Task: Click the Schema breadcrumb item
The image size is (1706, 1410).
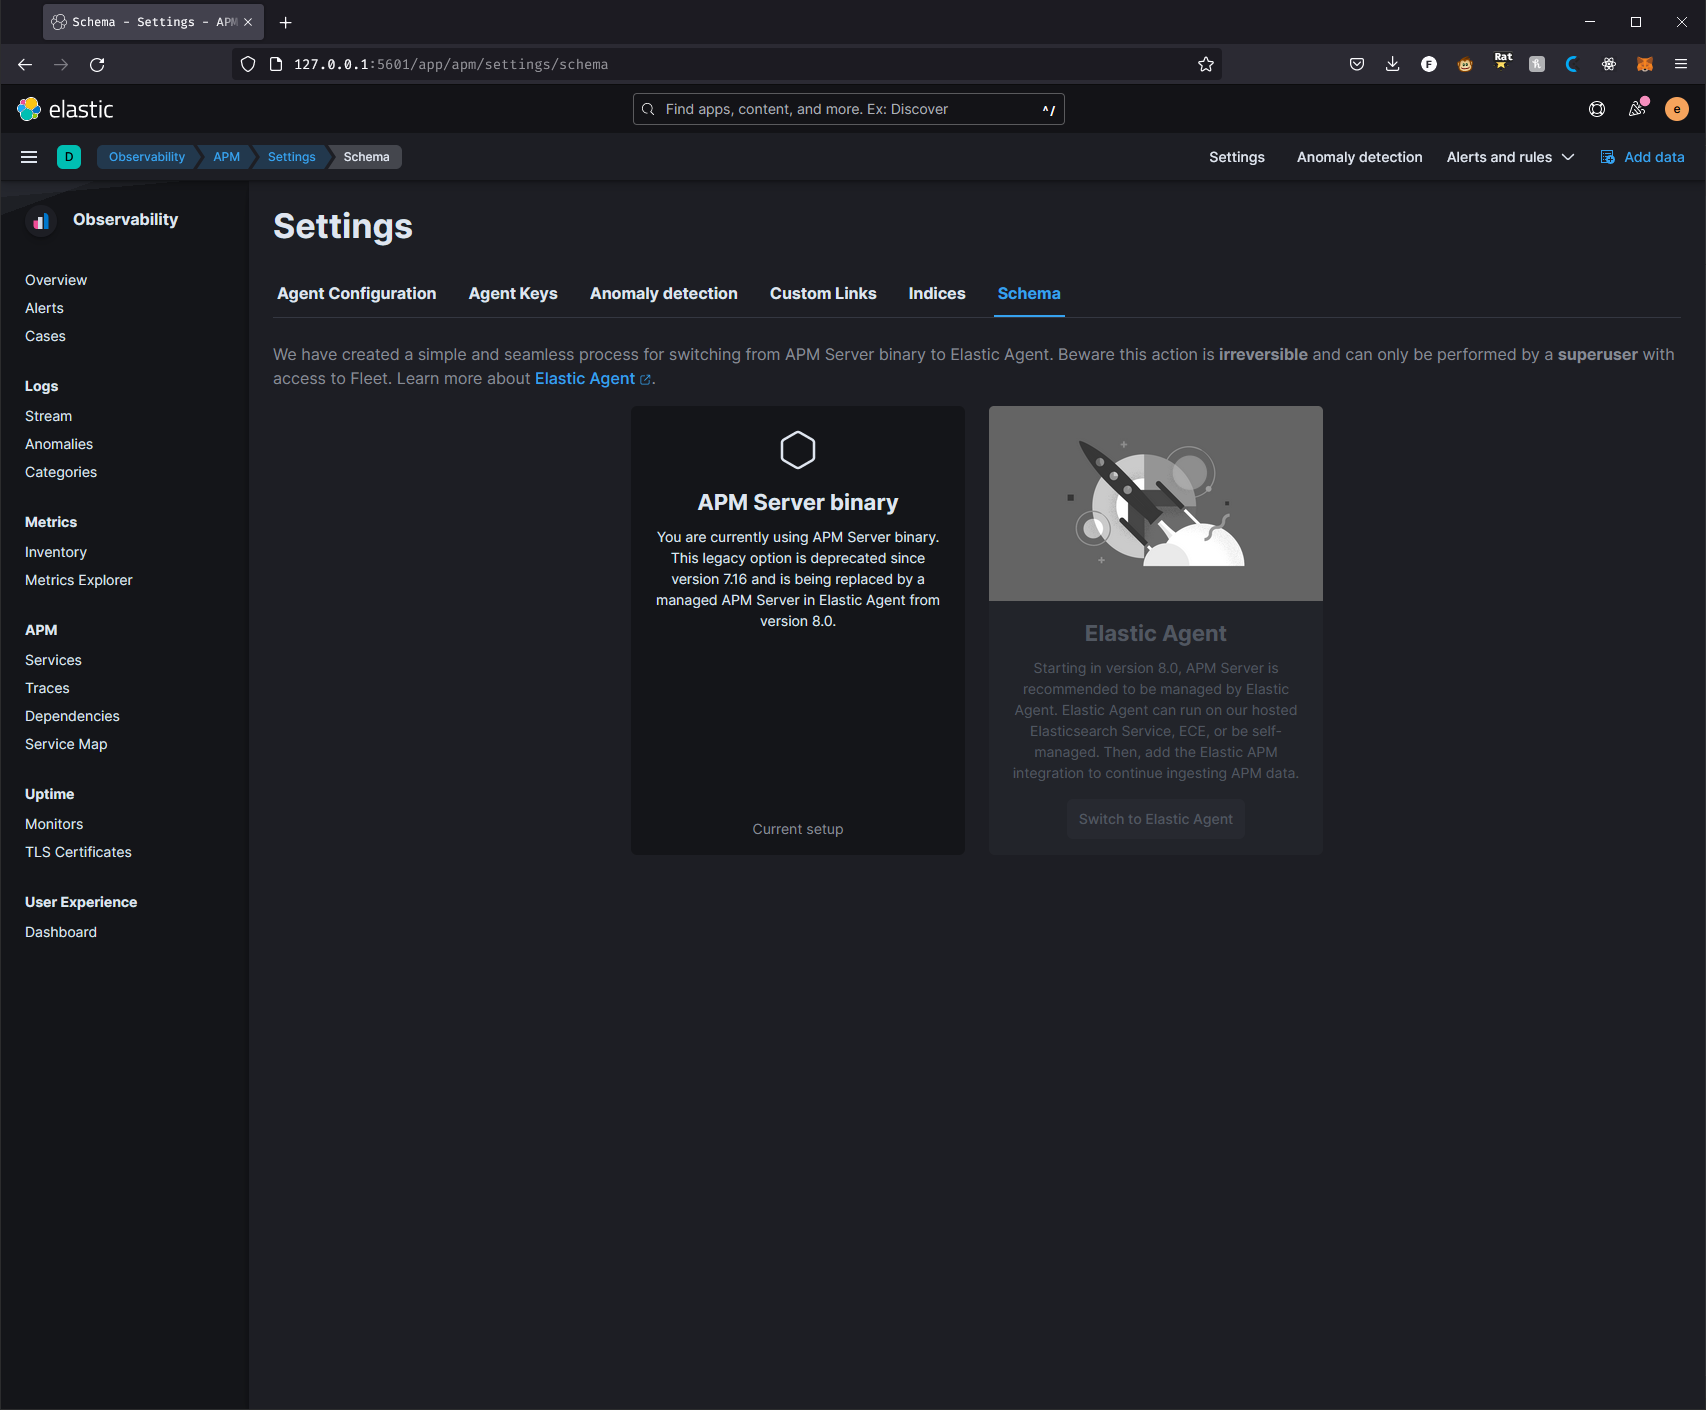Action: coord(367,157)
